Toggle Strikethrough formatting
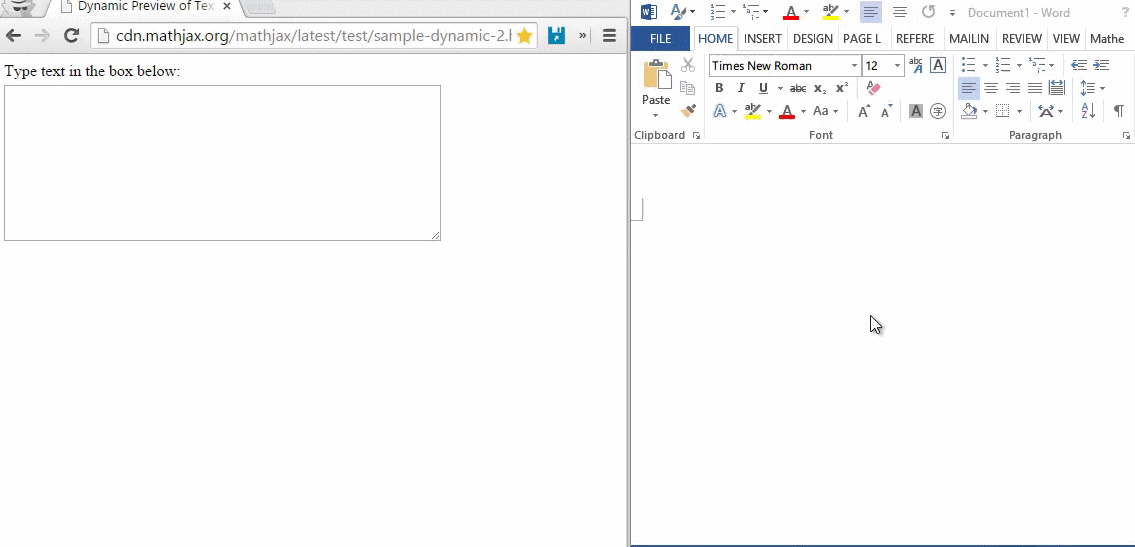Screen dimensions: 1135x547 click(798, 88)
